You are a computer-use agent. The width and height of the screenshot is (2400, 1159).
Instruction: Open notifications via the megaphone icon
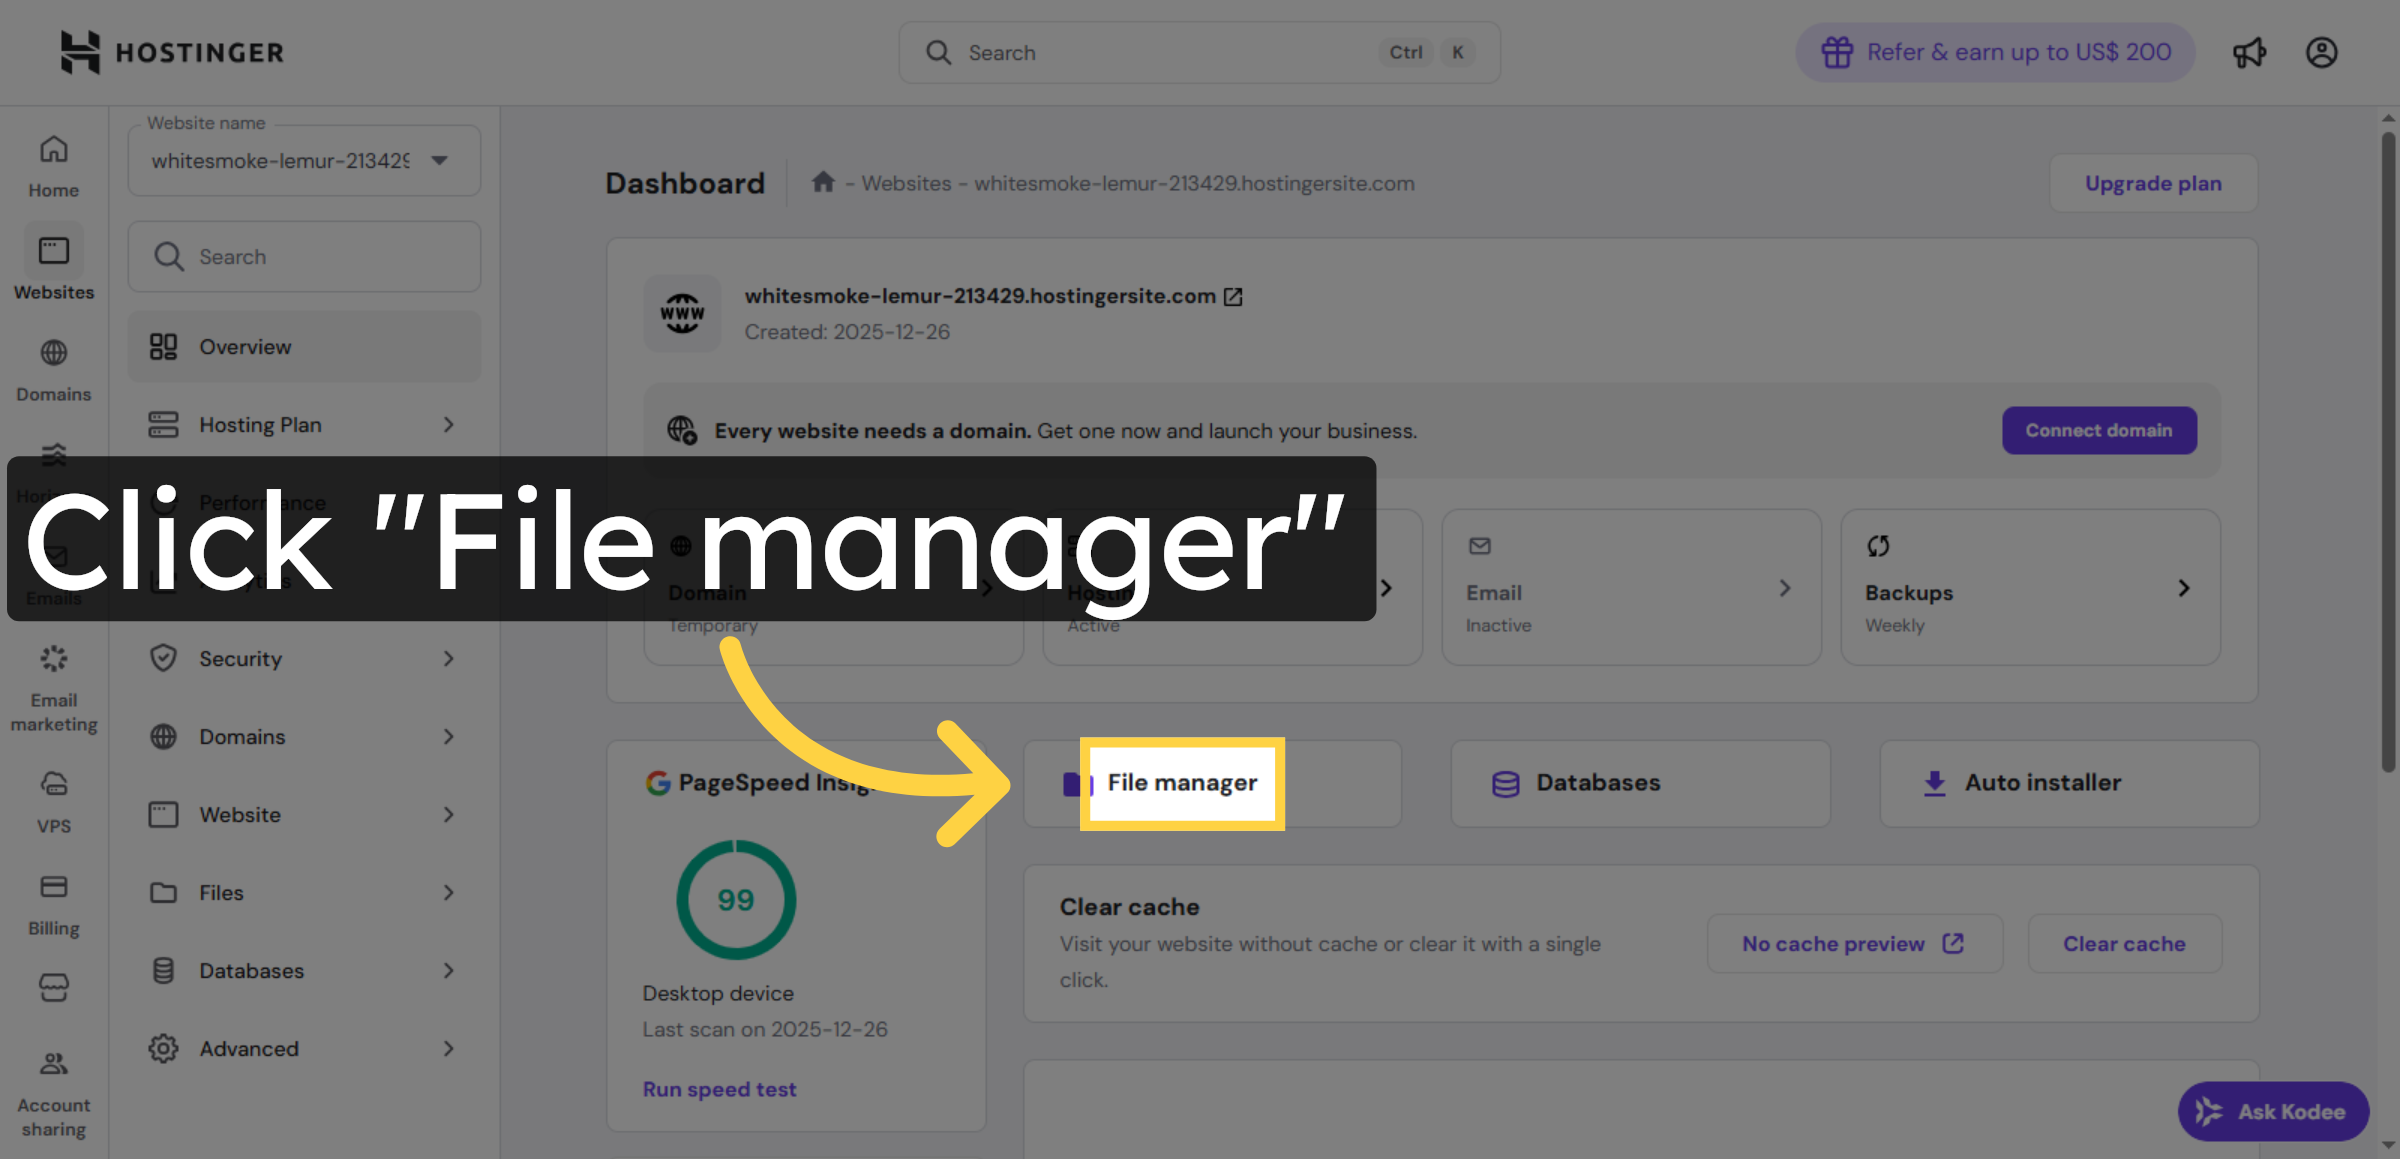2250,52
